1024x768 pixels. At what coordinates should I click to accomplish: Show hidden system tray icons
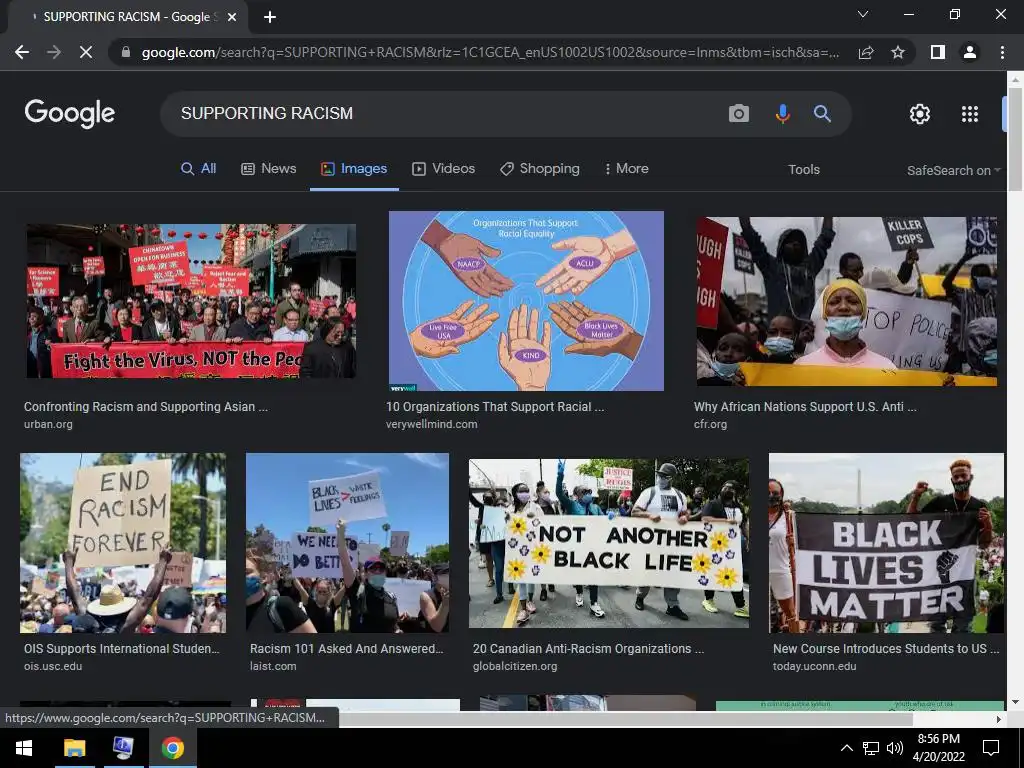[x=846, y=748]
